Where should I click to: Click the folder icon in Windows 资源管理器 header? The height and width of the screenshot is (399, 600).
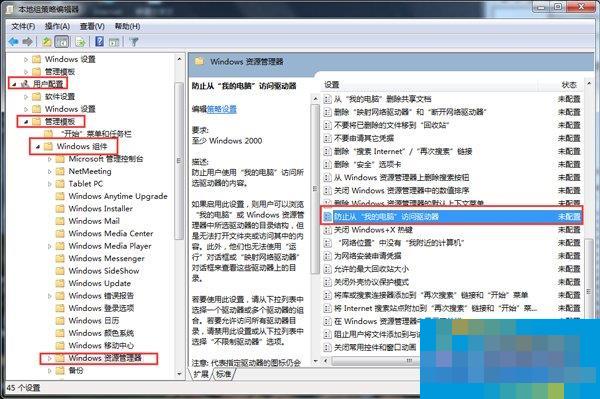(199, 61)
